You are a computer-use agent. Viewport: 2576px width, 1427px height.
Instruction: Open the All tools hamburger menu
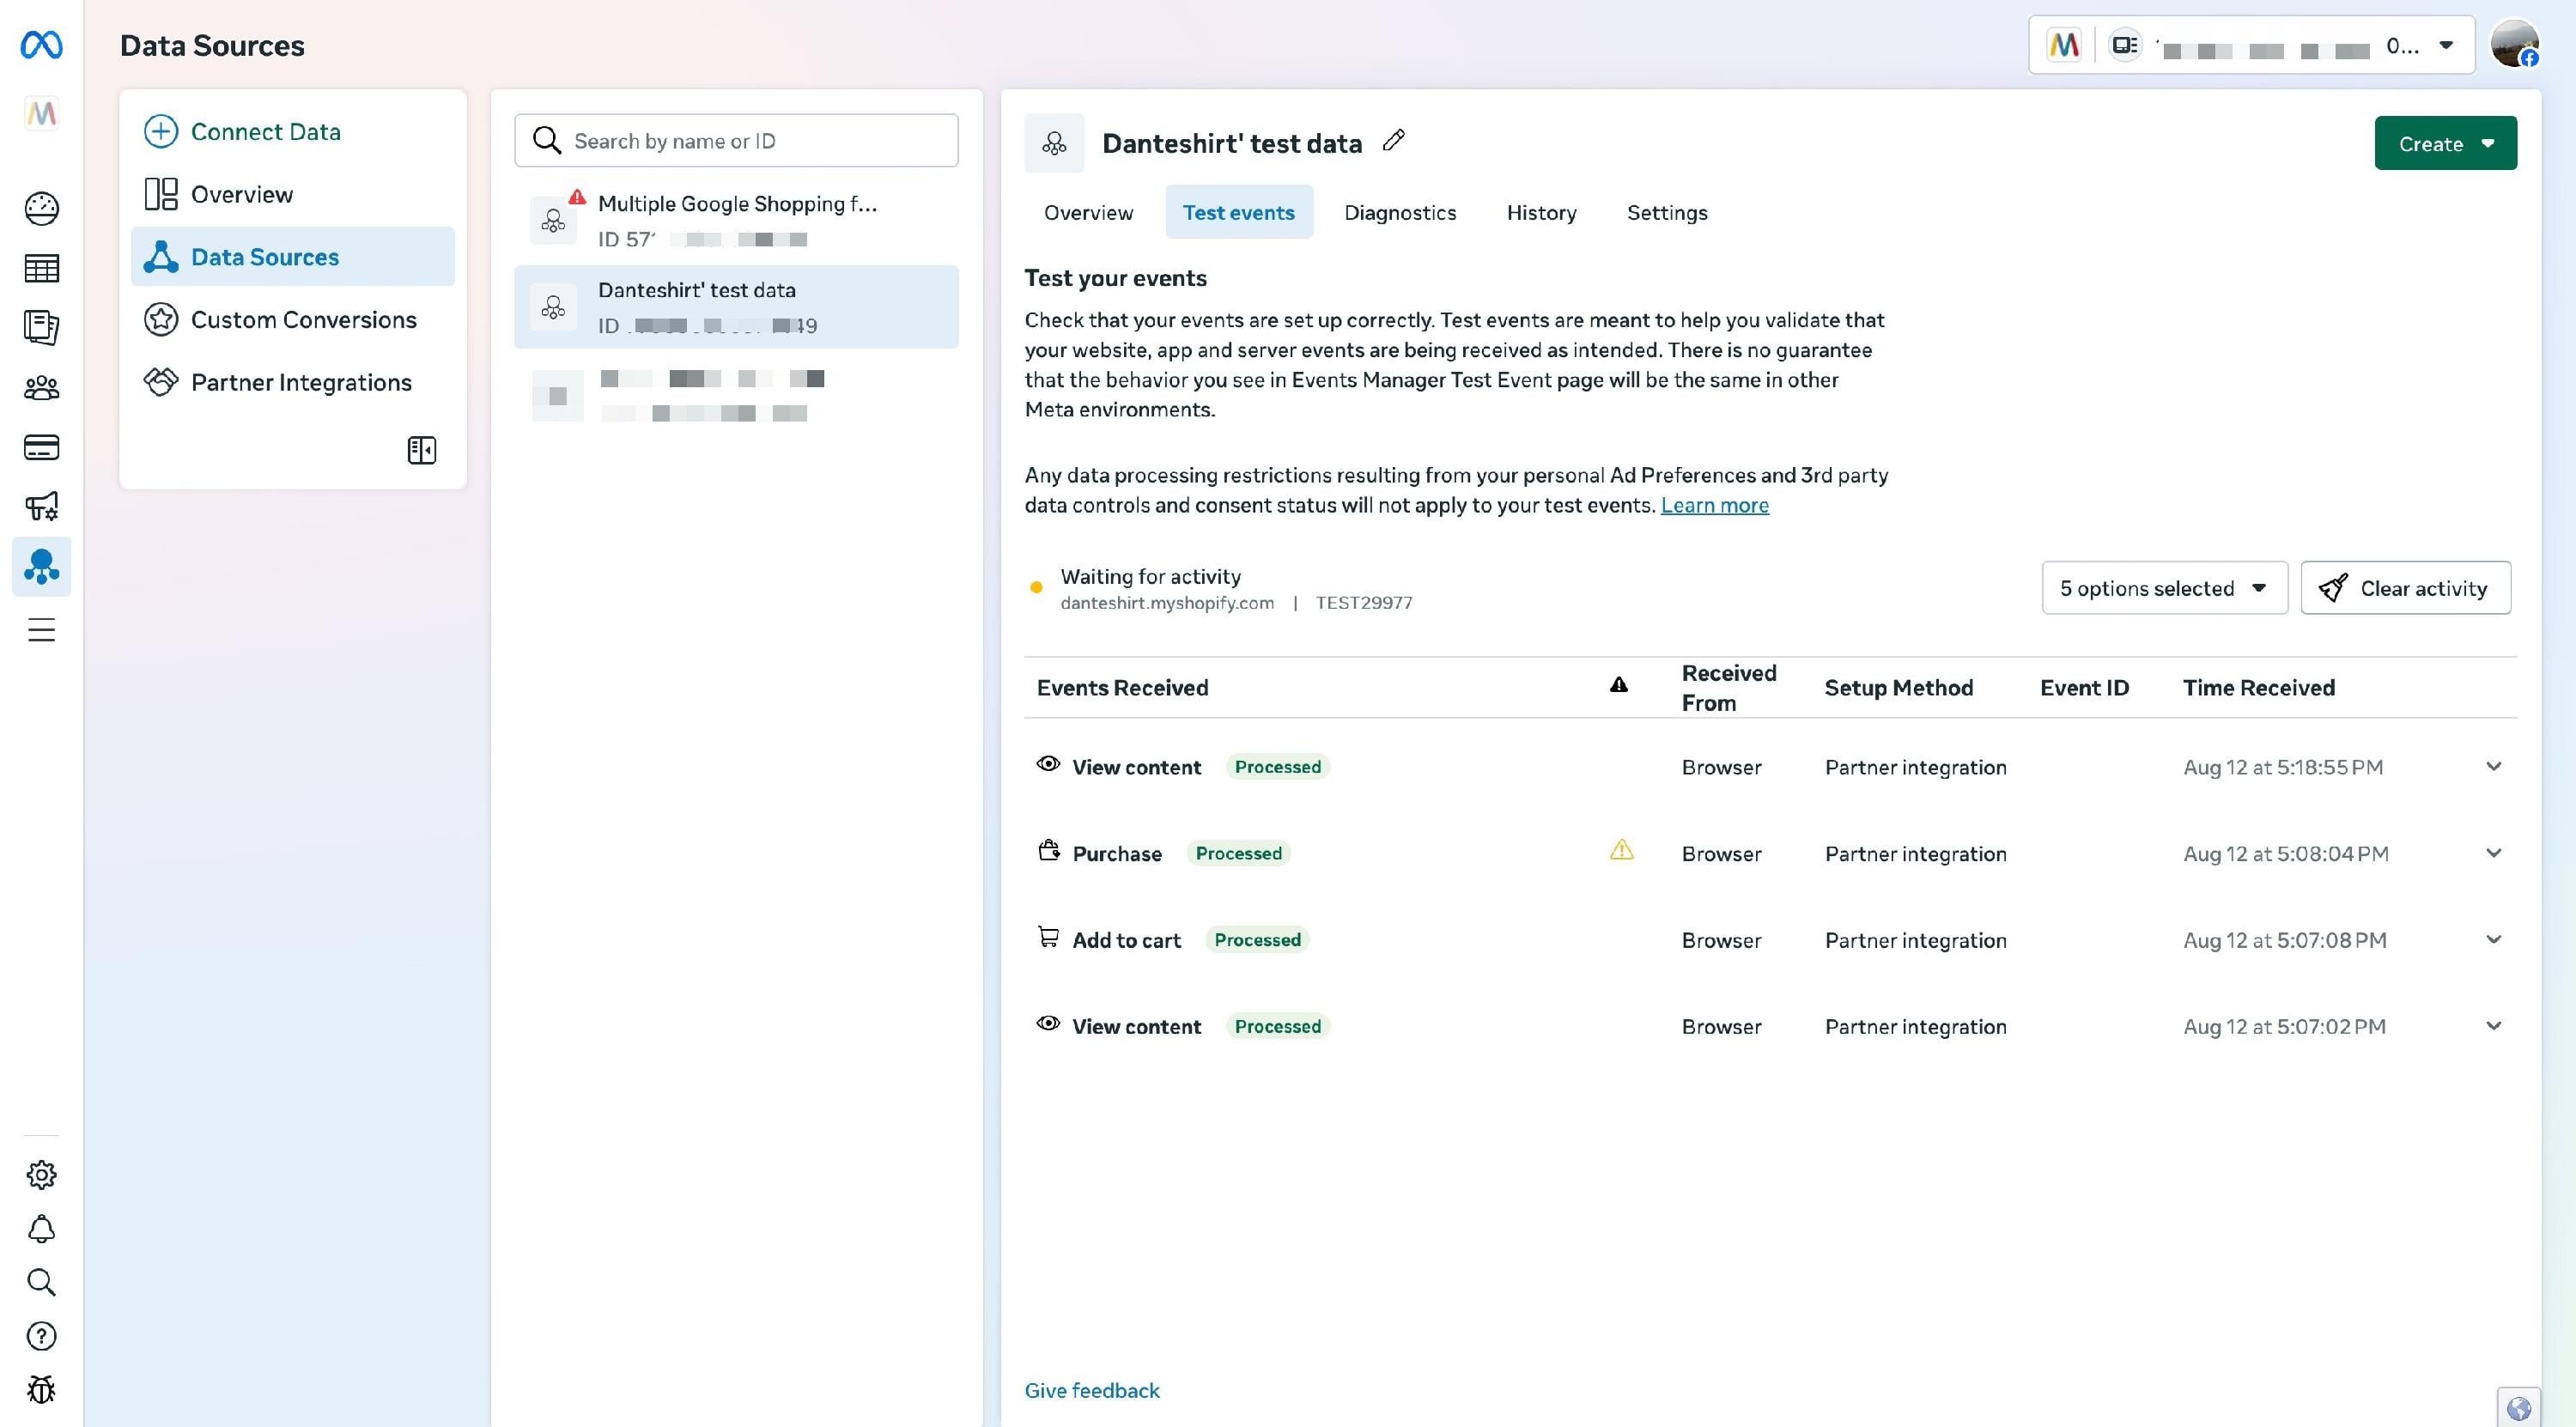coord(41,630)
